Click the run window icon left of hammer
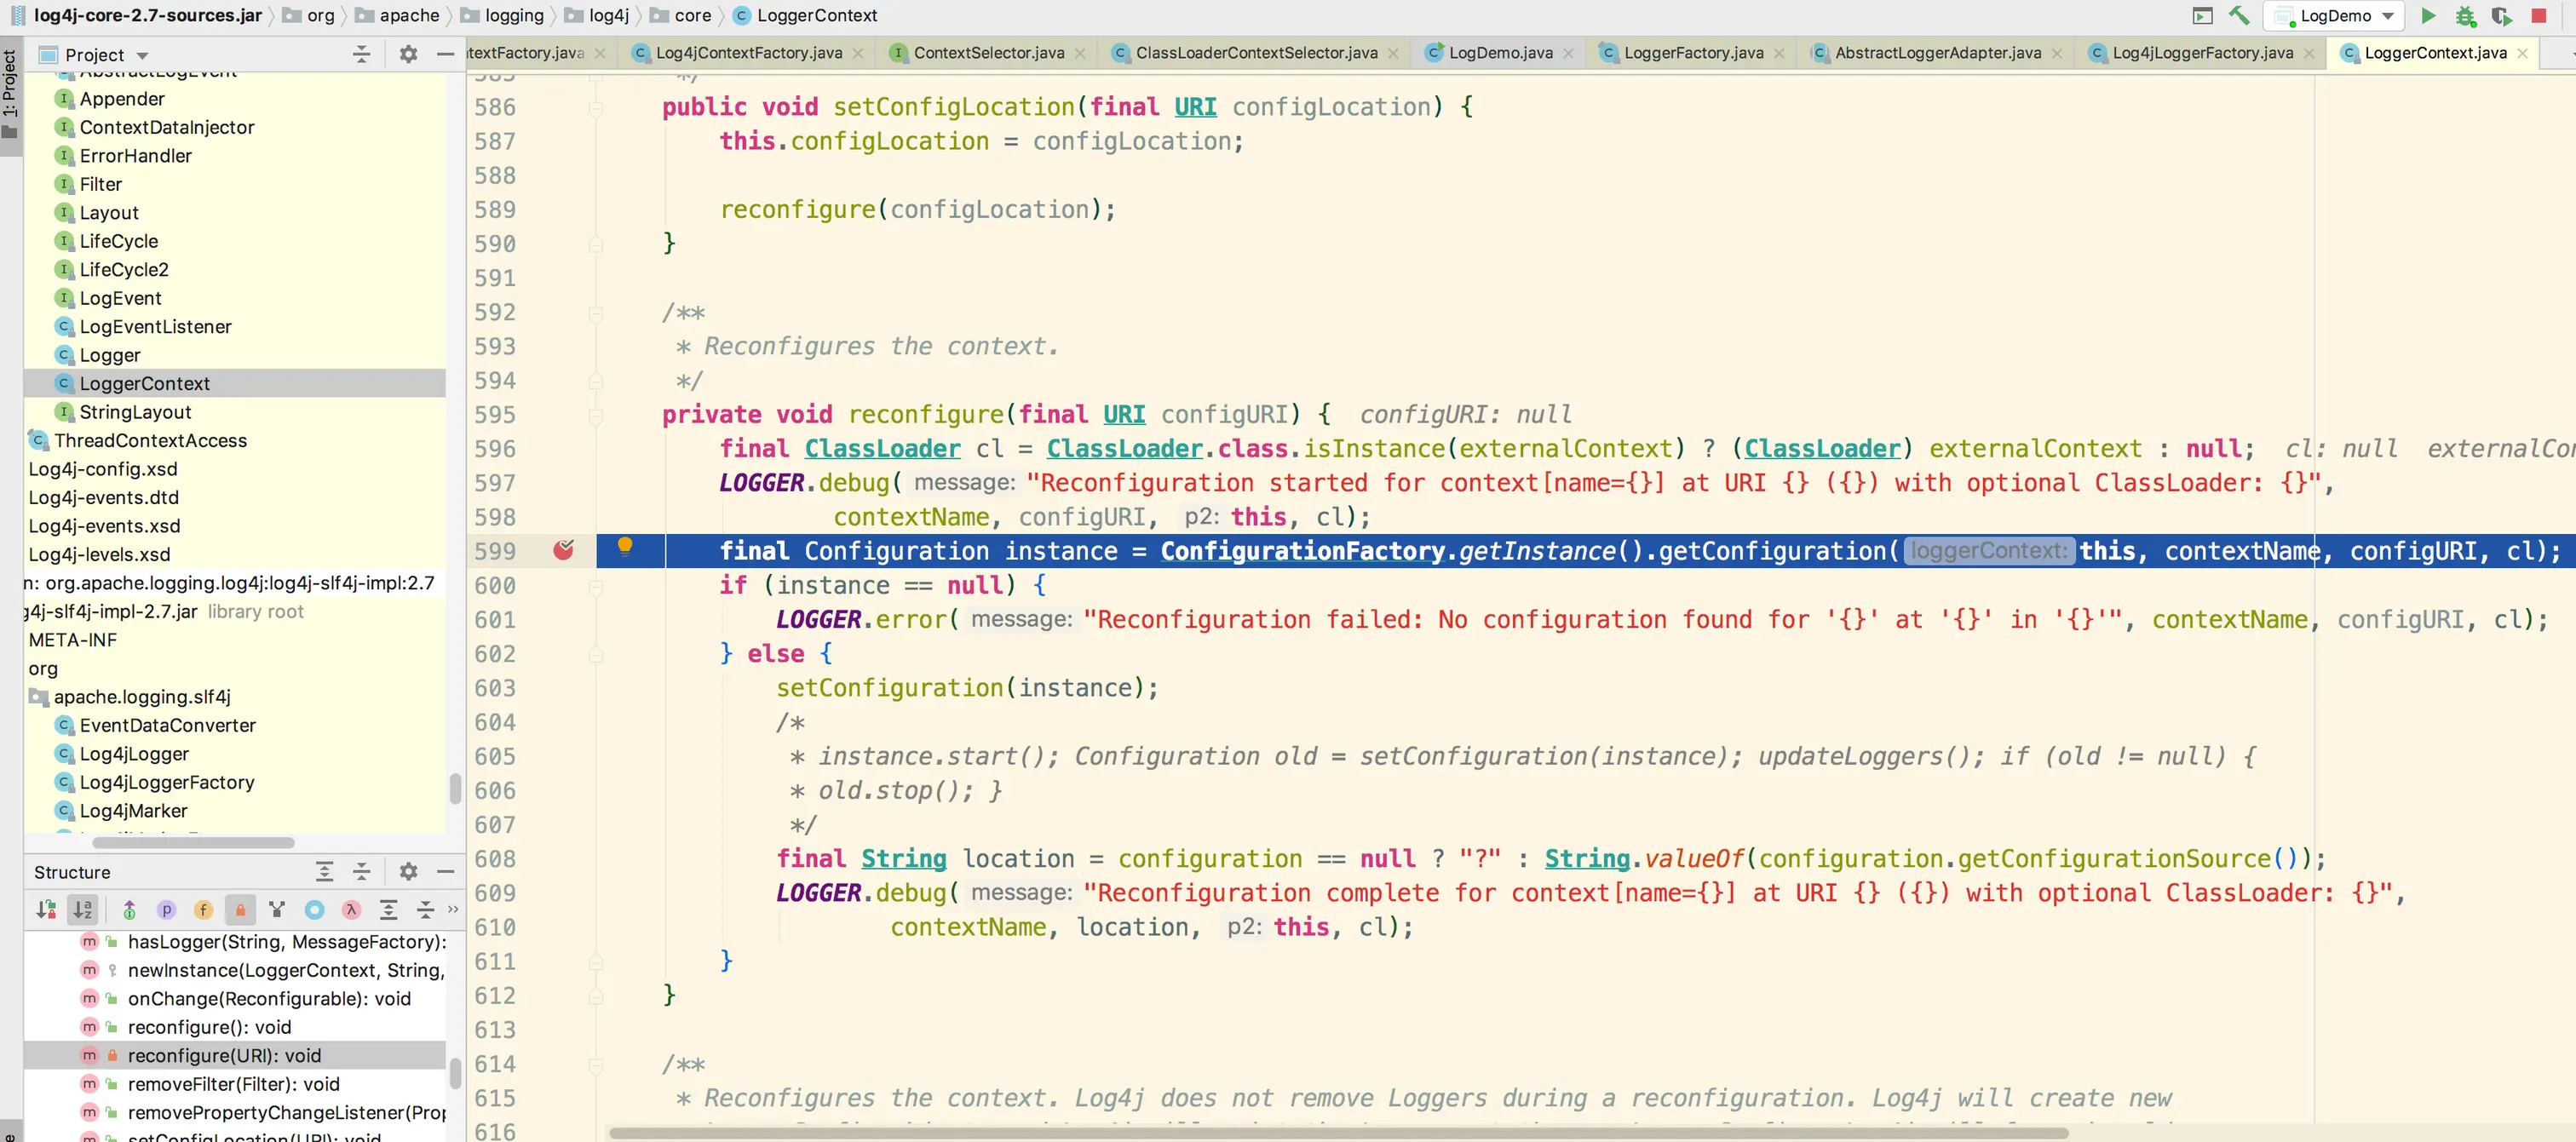This screenshot has width=2576, height=1142. (2202, 15)
